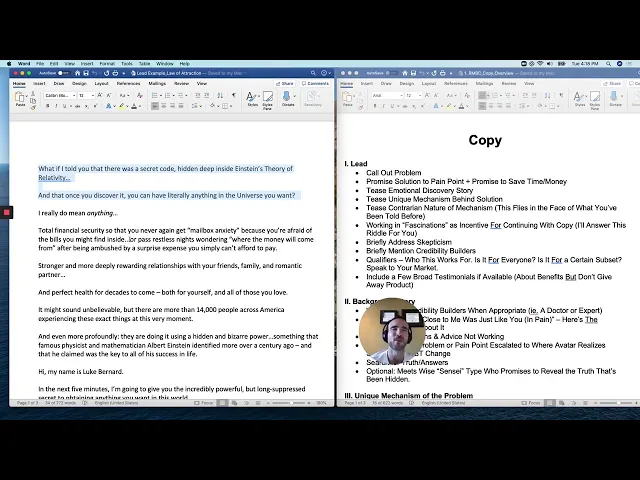Click font color swatch in Lead Example window

tap(134, 106)
